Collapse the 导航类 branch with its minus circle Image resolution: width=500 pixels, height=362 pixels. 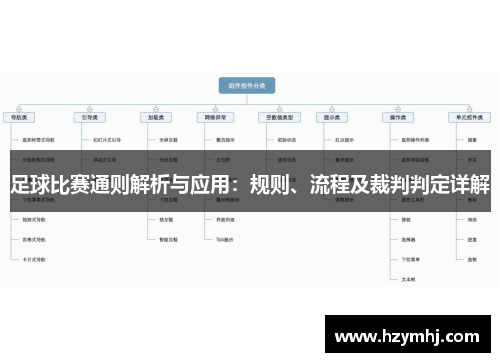click(x=19, y=109)
